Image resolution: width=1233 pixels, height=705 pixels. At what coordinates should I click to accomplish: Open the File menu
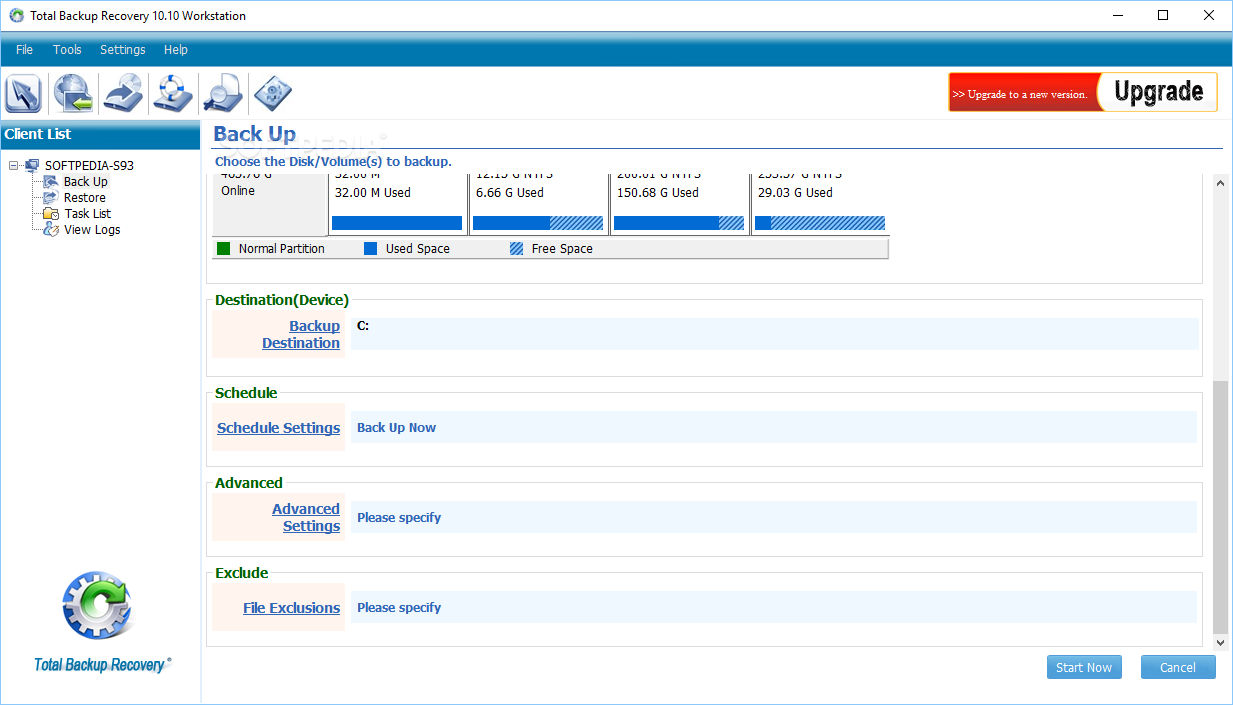[x=24, y=50]
